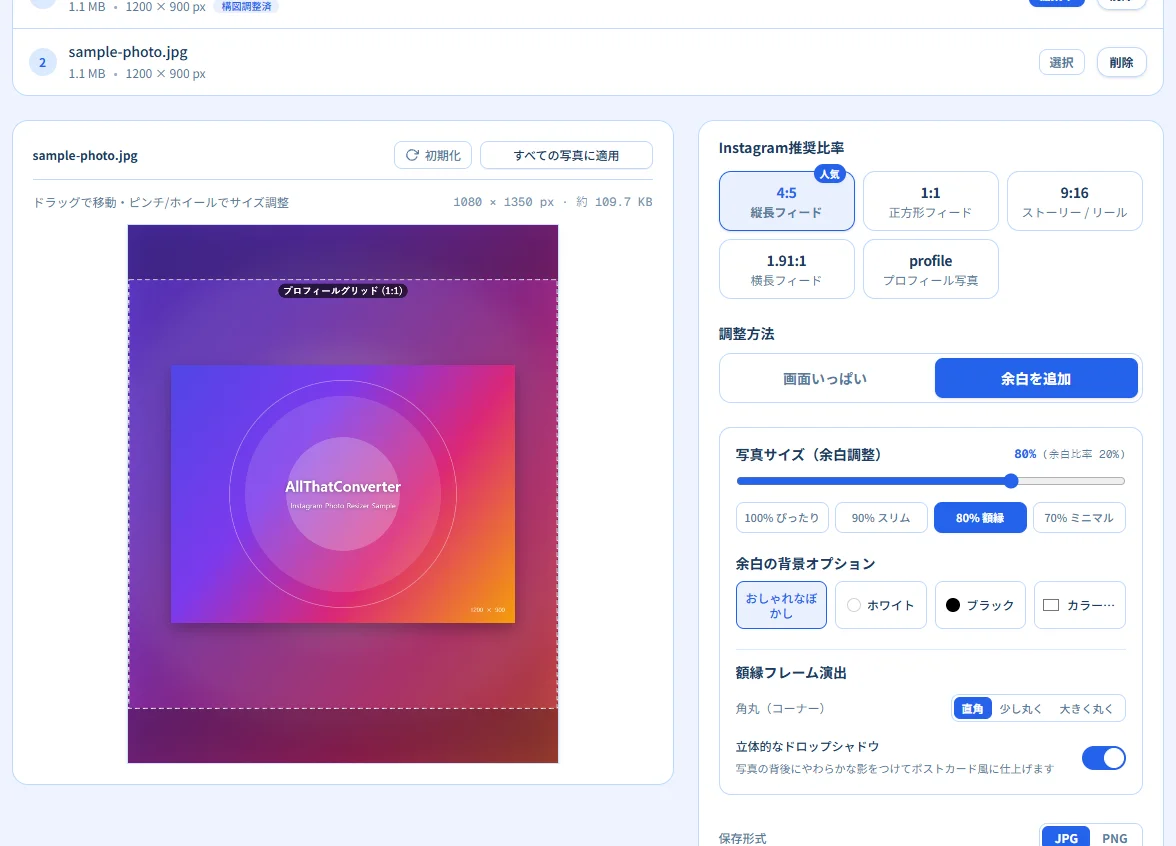Viewport: 1176px width, 846px height.
Task: Set corner style to 少し丸く
Action: point(1021,708)
